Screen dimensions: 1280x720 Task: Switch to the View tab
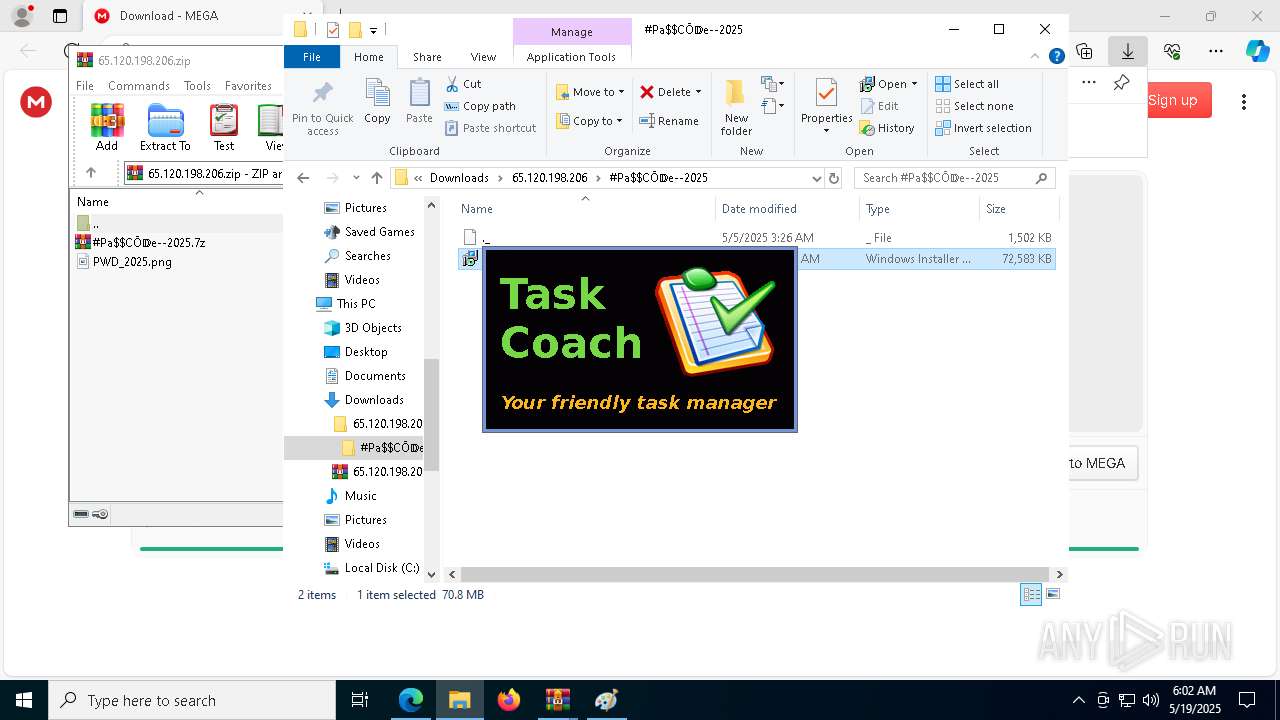pos(483,57)
